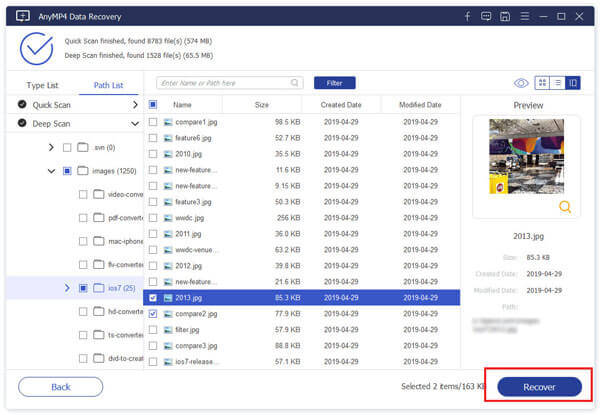Select the Path List tab
The image size is (600, 415).
click(x=108, y=85)
